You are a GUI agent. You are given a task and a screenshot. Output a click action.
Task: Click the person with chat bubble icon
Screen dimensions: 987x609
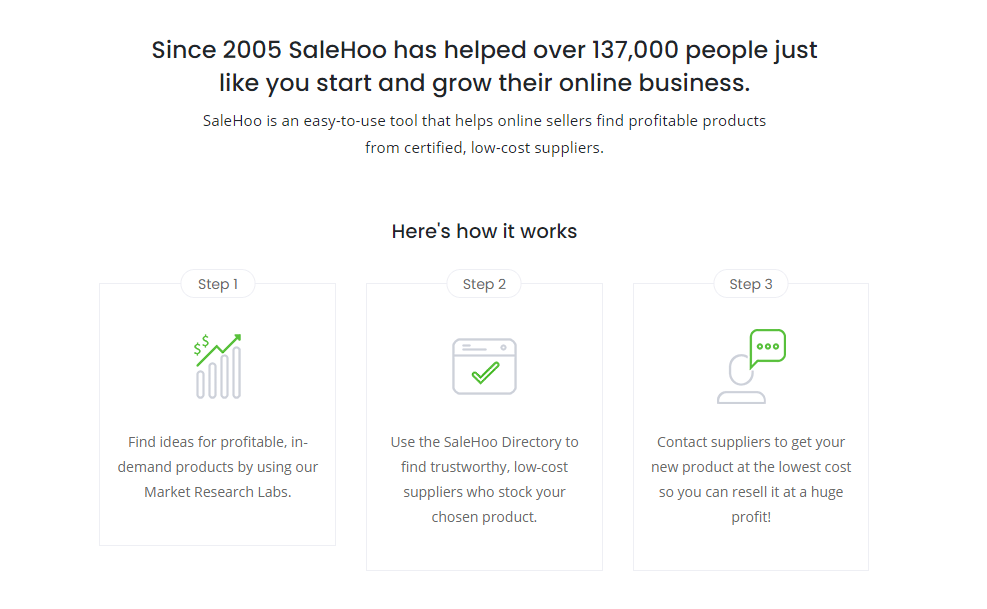pos(751,366)
